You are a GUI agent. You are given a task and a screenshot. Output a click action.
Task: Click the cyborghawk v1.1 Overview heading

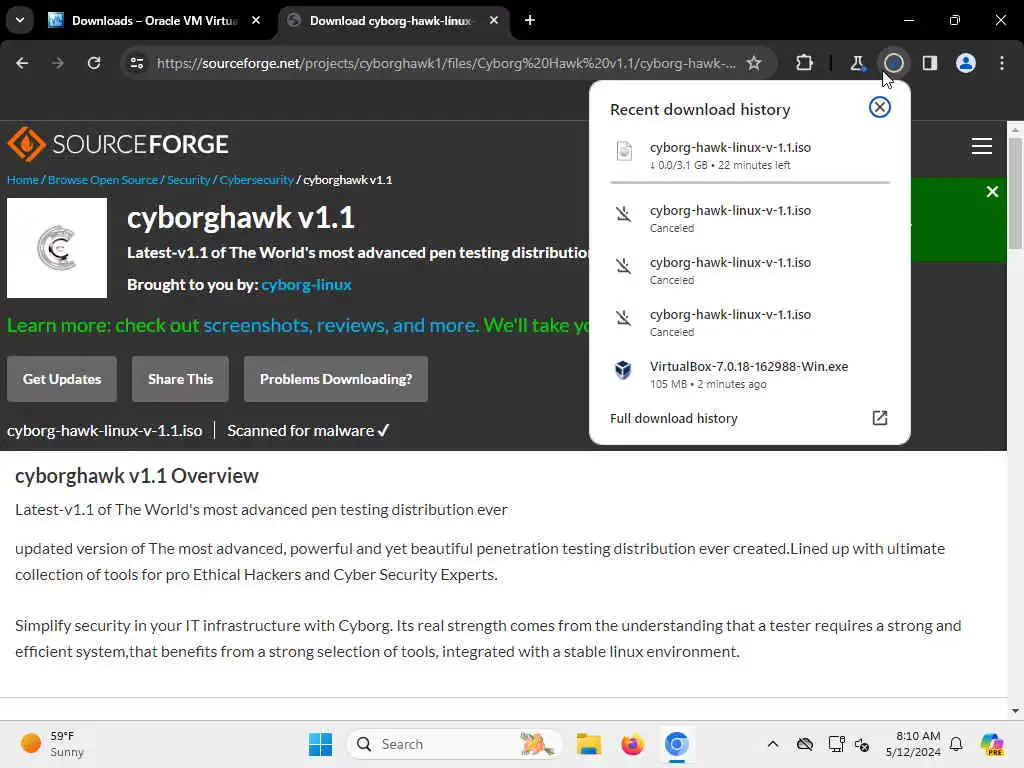click(137, 476)
